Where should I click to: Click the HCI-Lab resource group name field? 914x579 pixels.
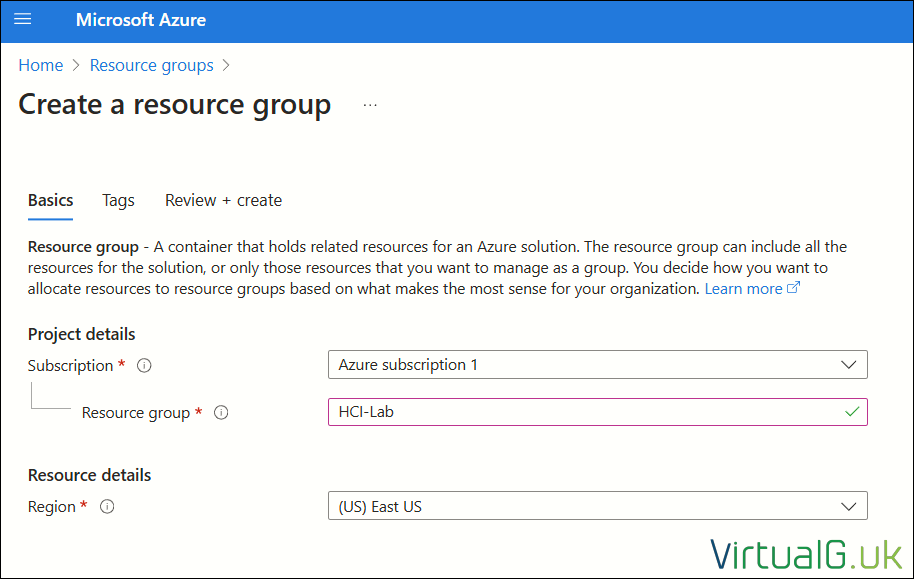tap(597, 412)
